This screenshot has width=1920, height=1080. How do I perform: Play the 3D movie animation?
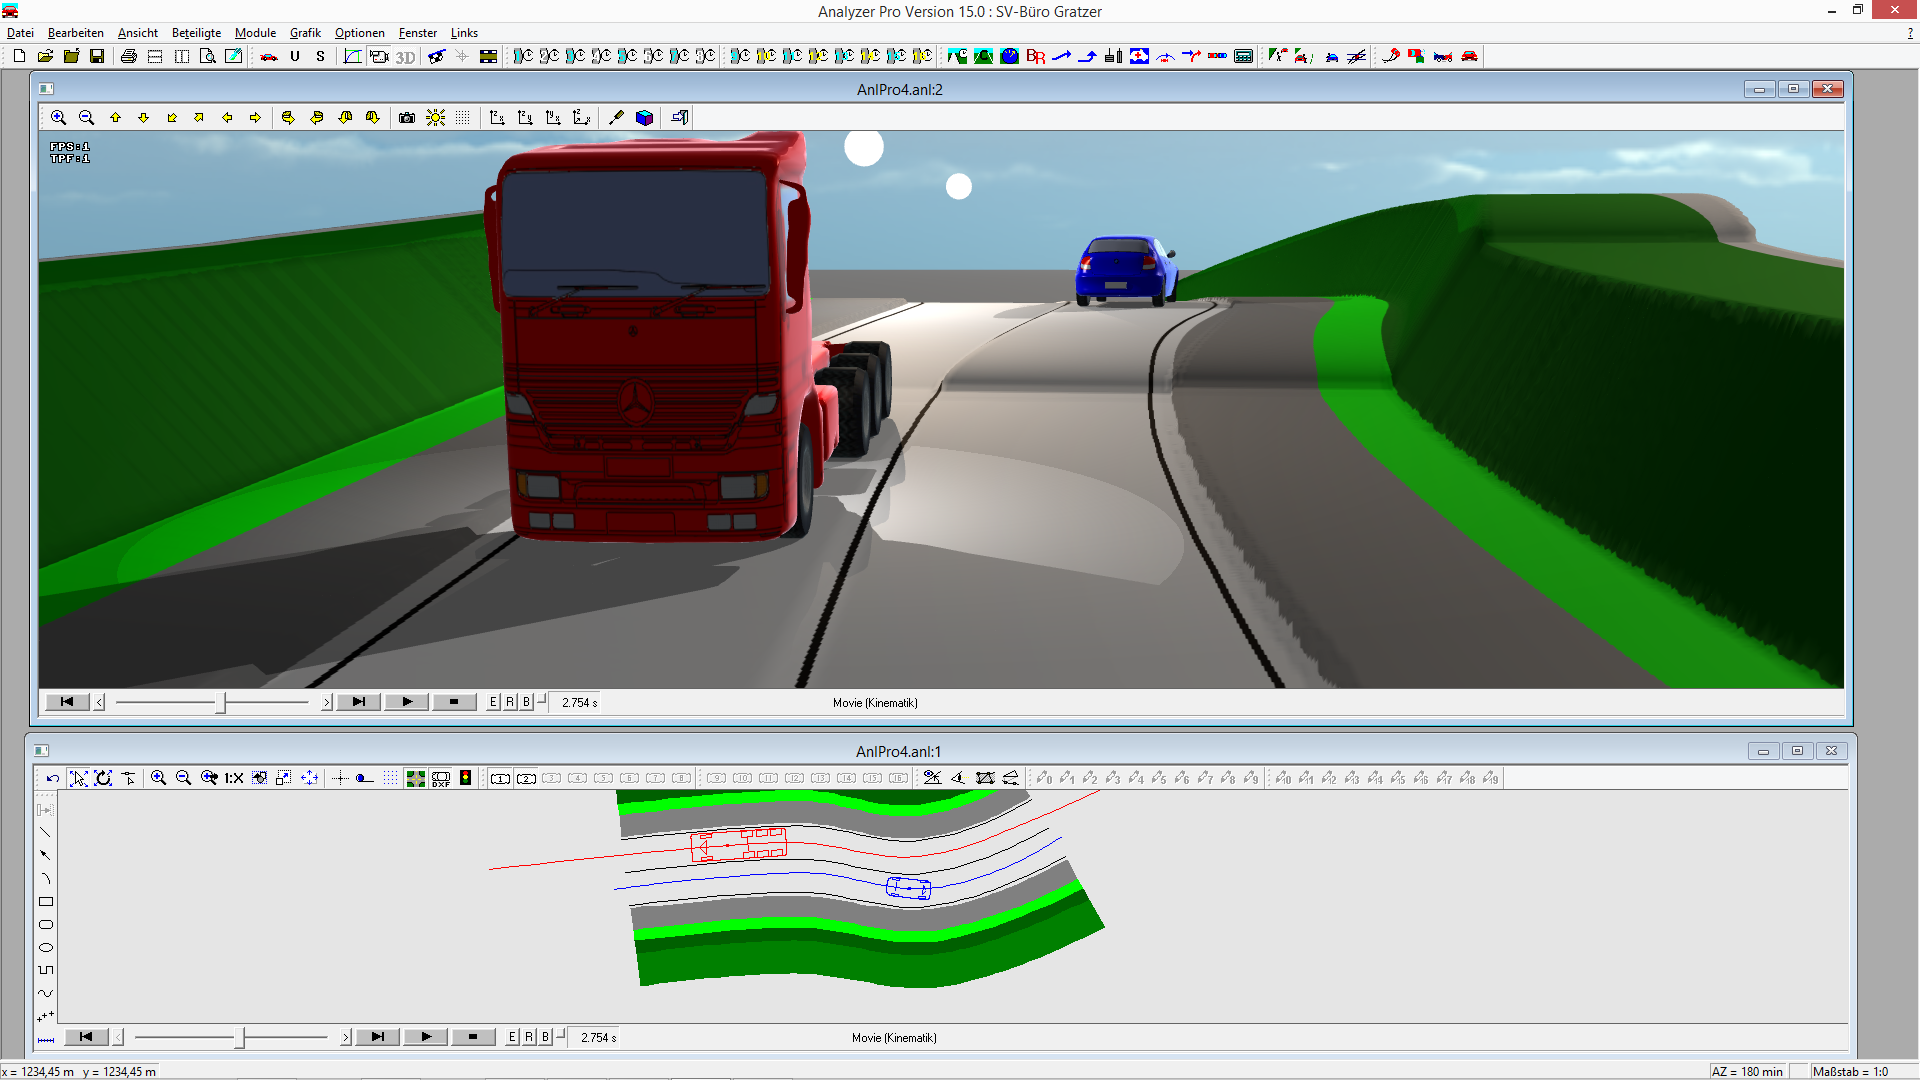407,702
